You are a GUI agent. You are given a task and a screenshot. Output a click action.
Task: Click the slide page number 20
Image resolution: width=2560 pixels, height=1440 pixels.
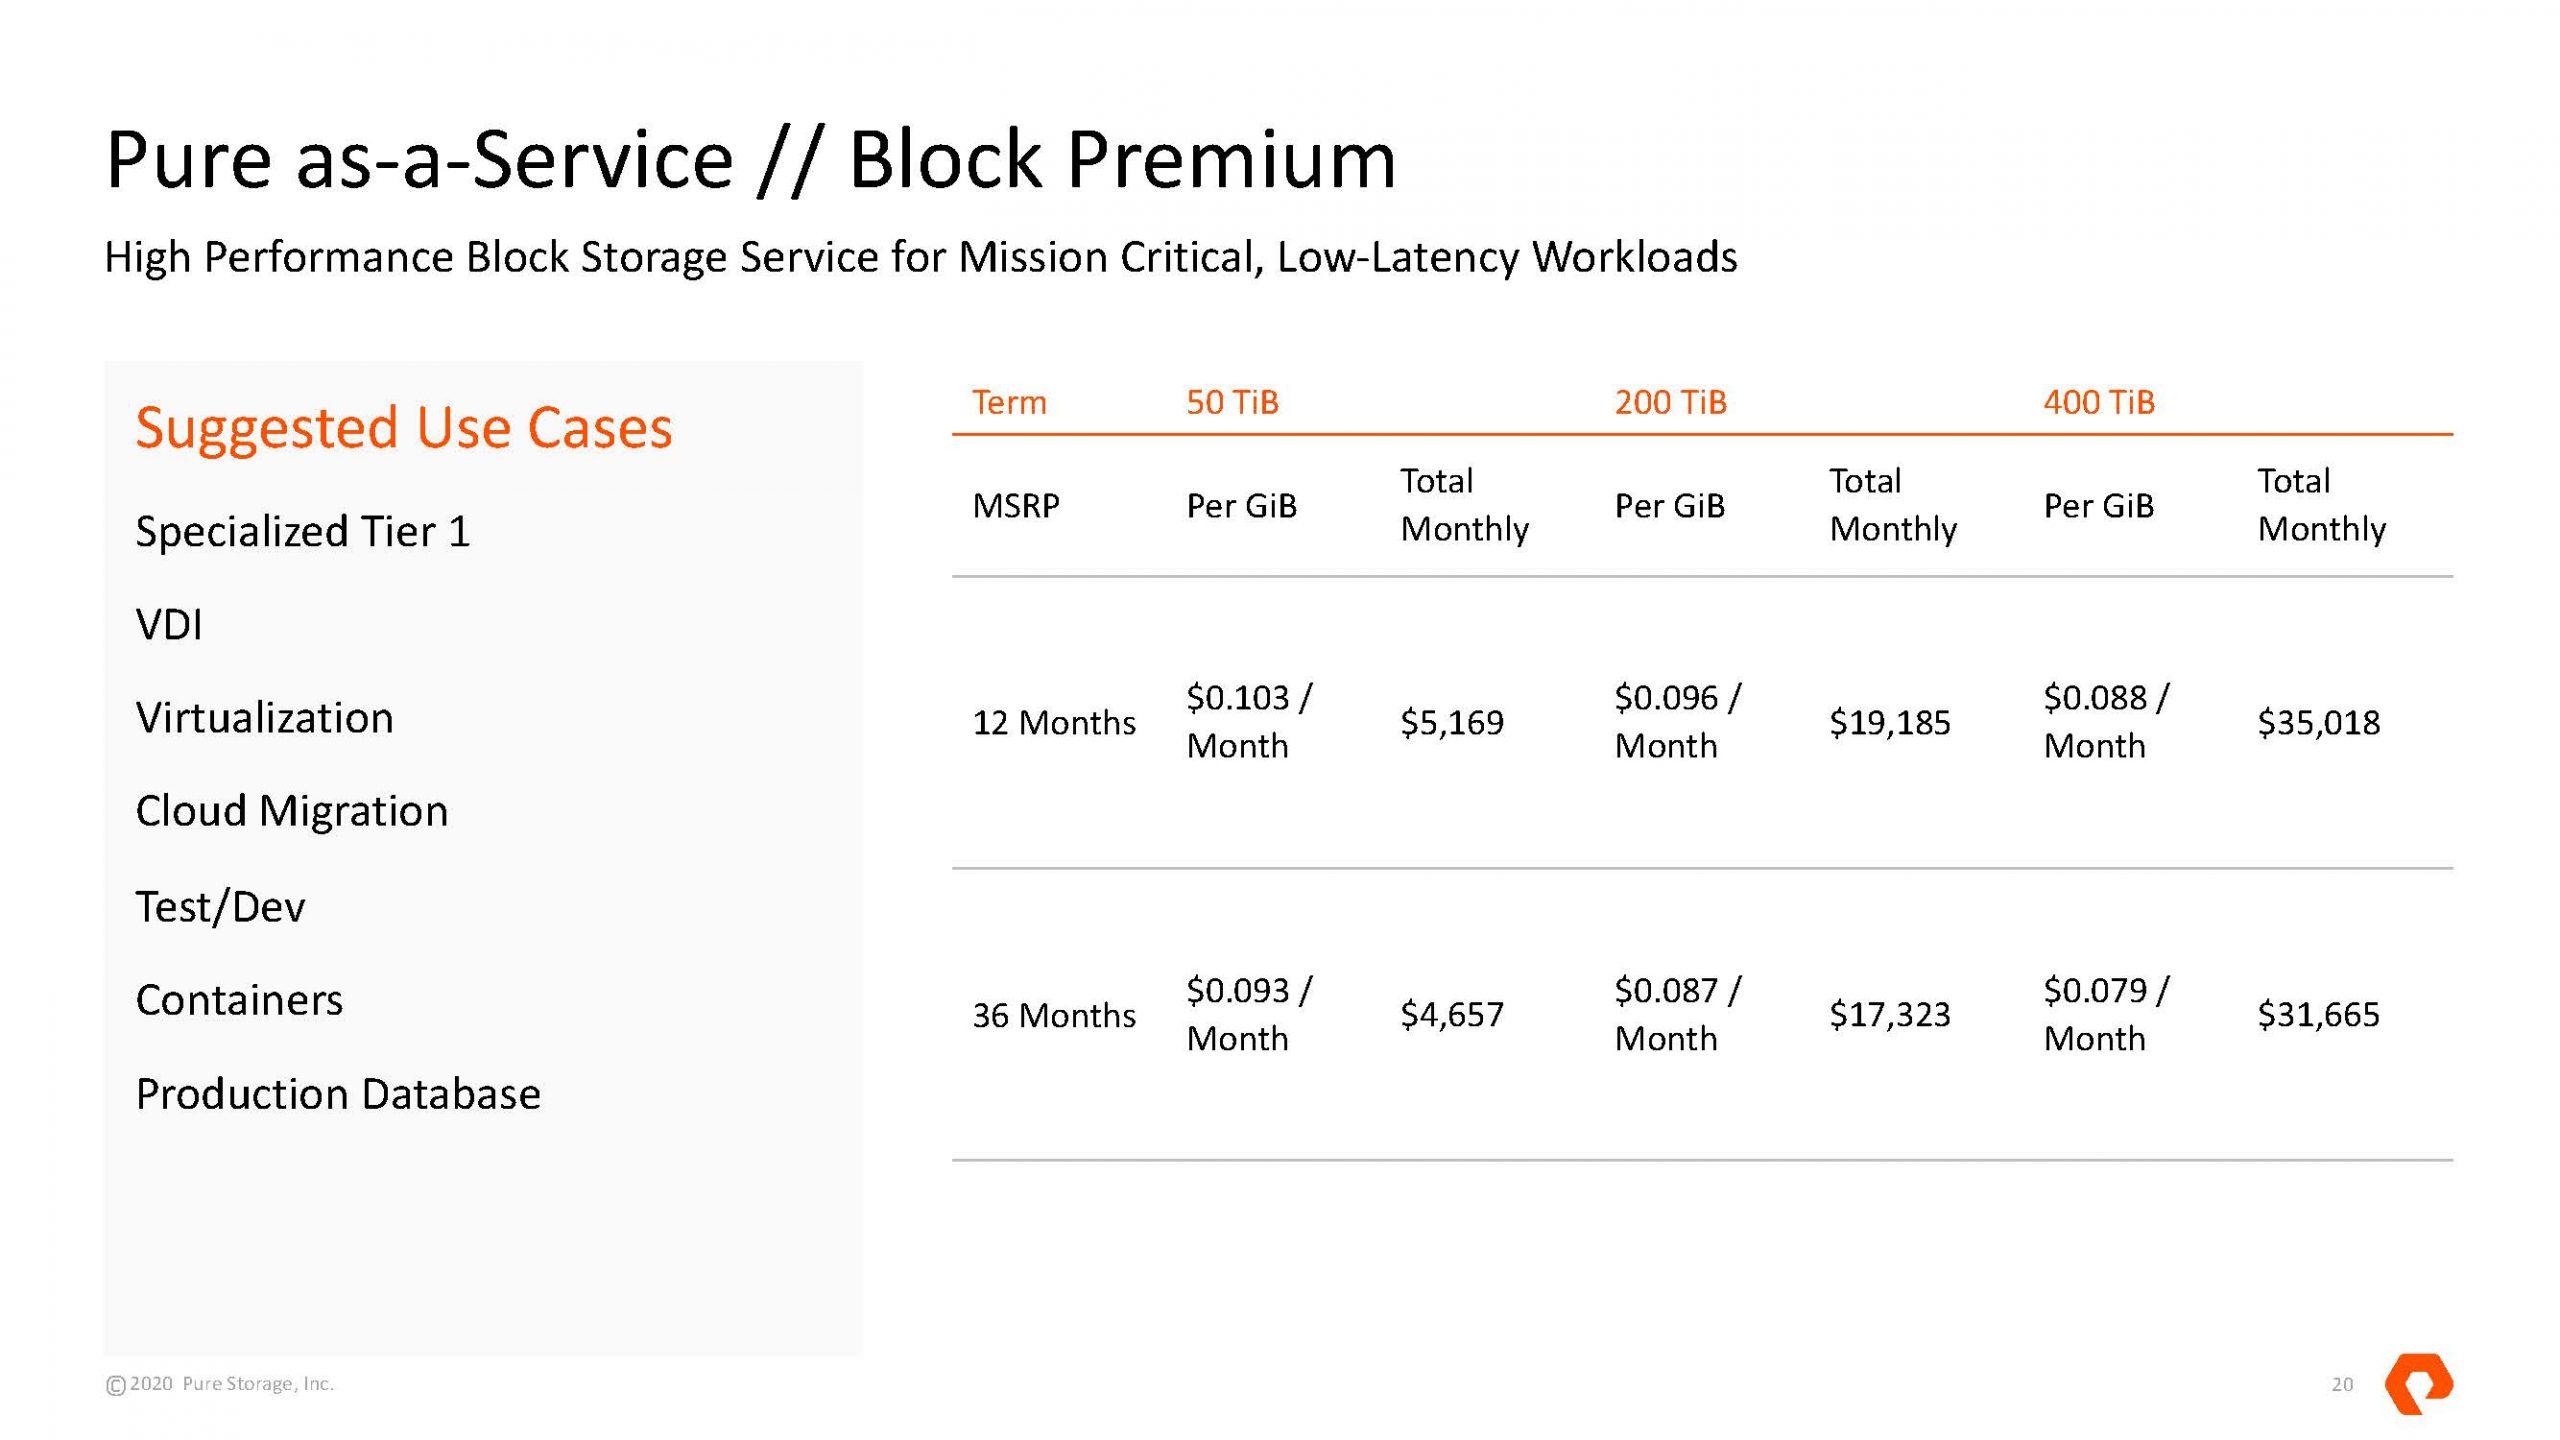(2342, 1385)
